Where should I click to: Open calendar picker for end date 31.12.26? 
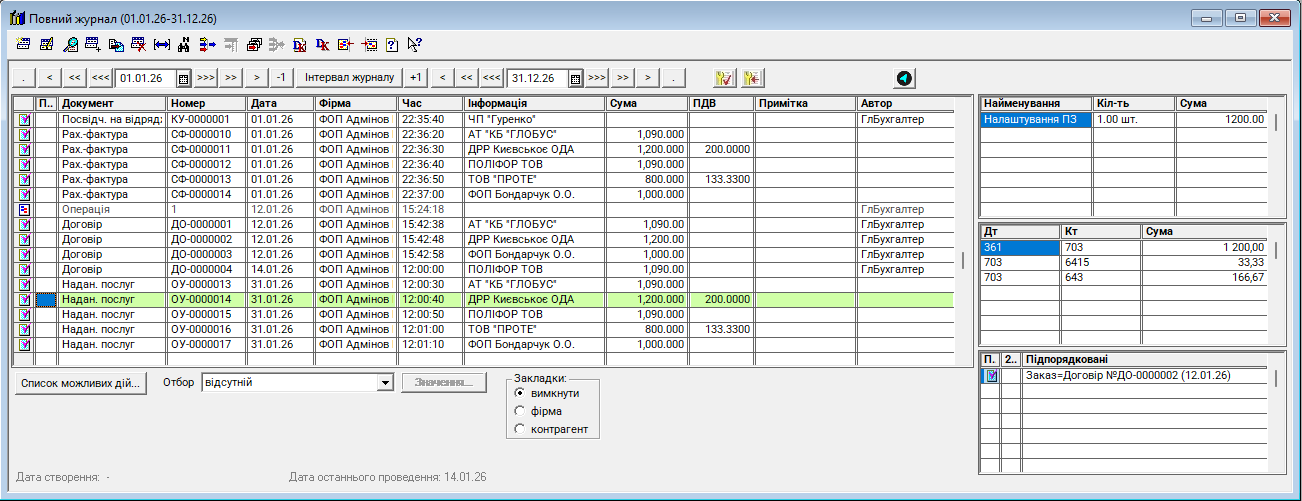pos(575,78)
